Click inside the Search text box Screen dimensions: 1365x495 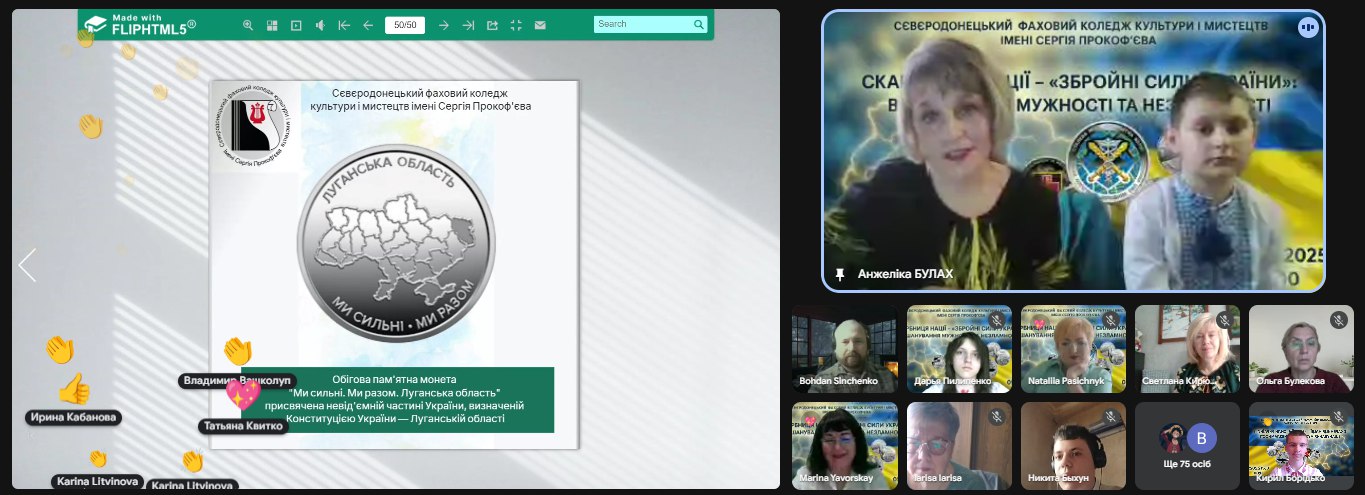pos(640,24)
